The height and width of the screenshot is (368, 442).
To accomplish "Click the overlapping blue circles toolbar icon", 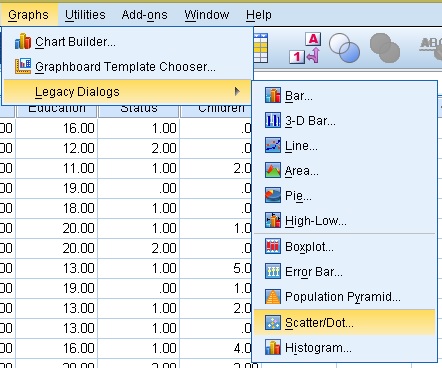I will 345,48.
